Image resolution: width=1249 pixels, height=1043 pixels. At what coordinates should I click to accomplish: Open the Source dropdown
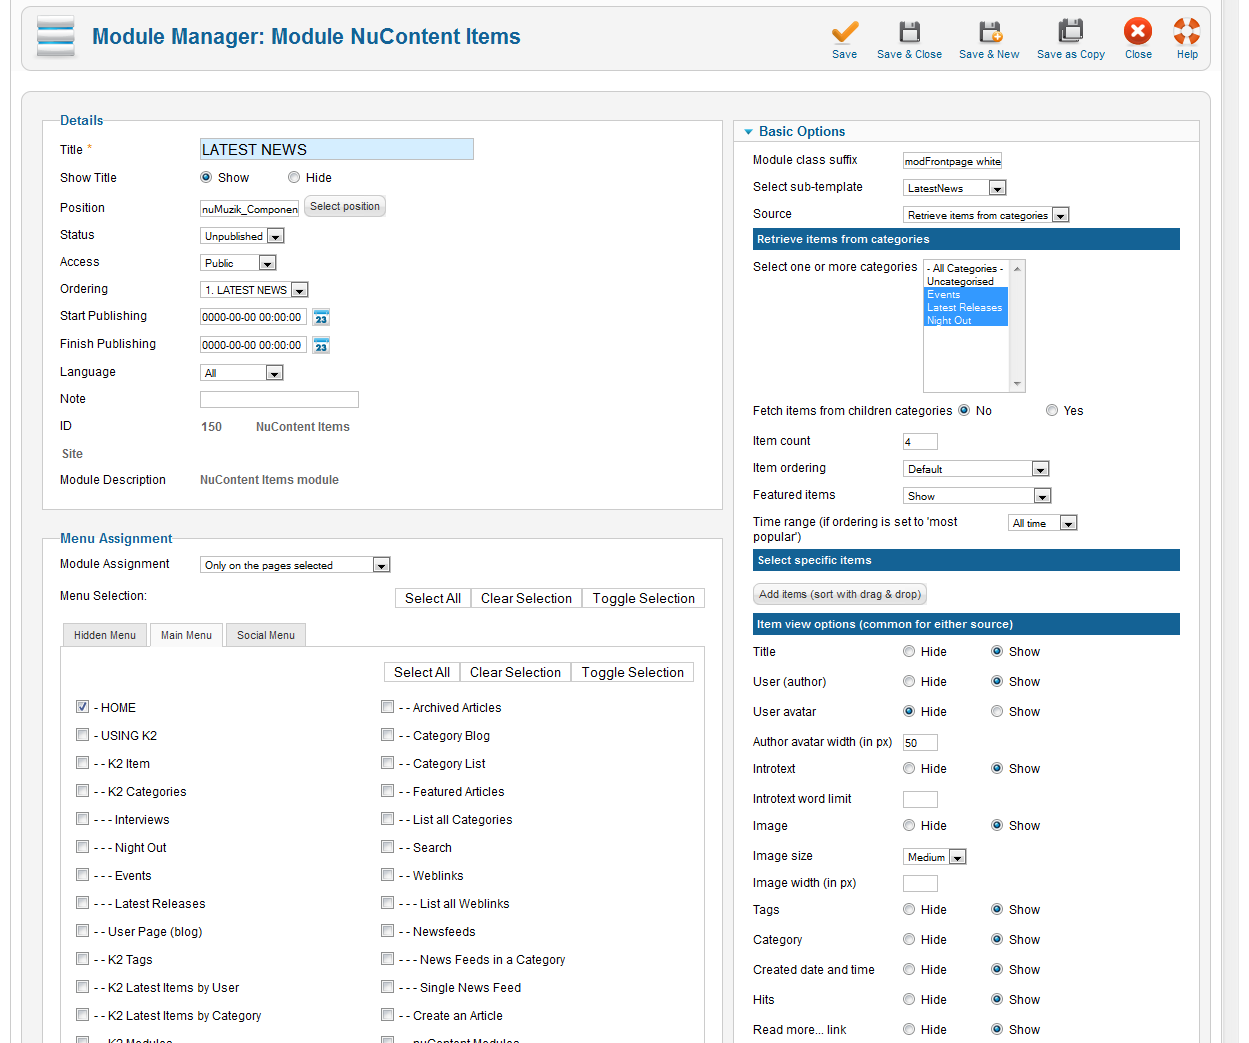986,215
